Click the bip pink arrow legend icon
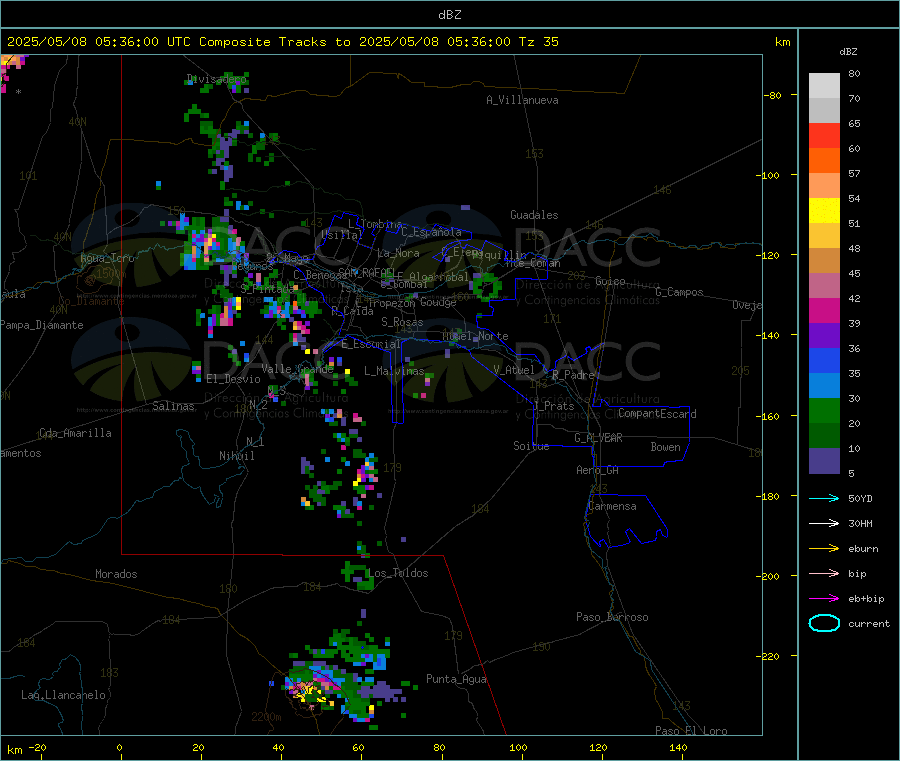 824,573
